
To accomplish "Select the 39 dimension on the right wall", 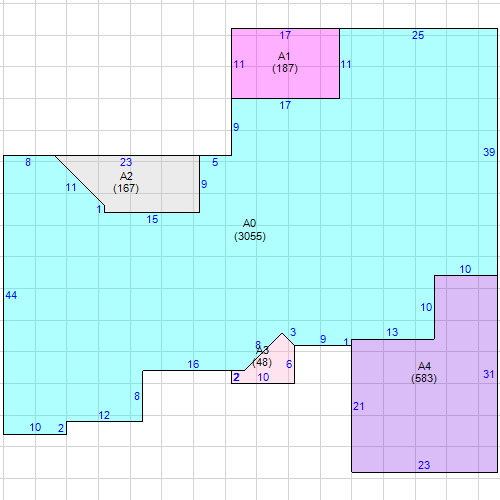I will 489,152.
